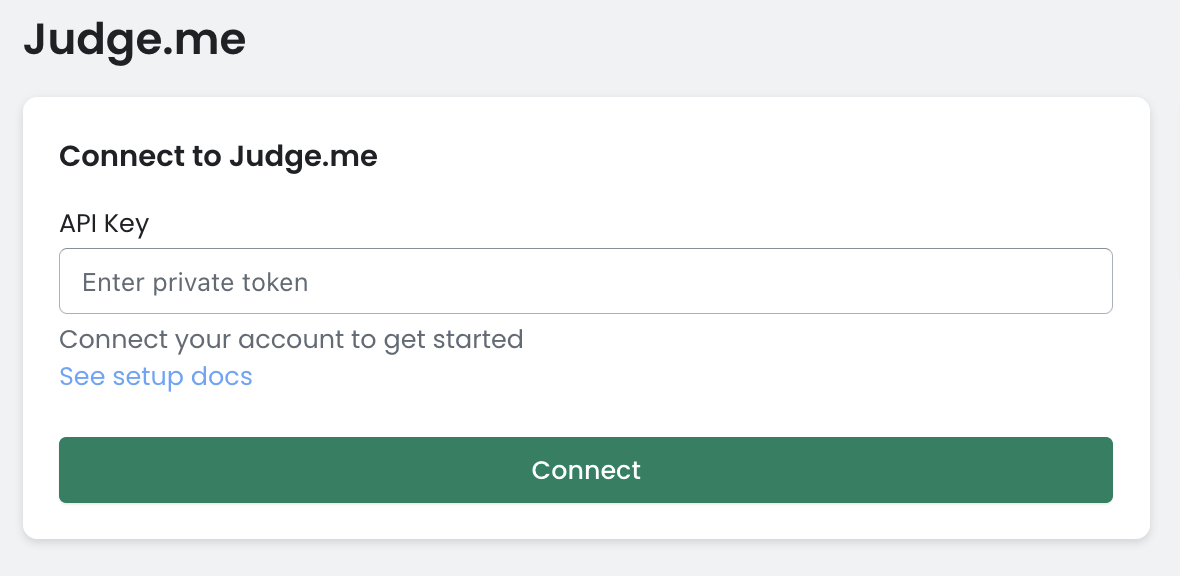Click the 'Connect your account to get started' text

point(291,339)
